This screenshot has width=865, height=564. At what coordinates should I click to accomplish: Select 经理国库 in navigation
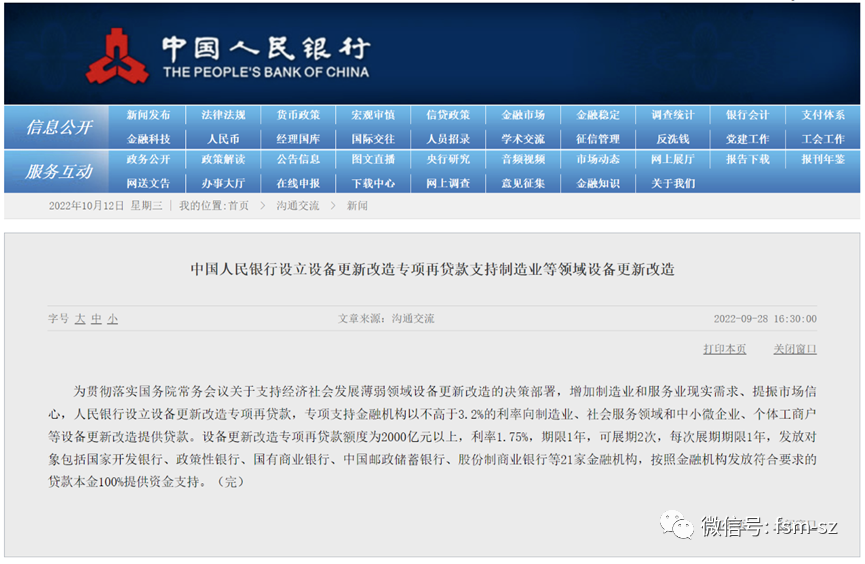(298, 139)
